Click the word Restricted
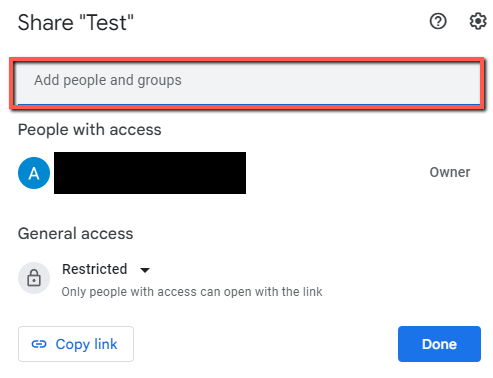Image resolution: width=493 pixels, height=378 pixels. (95, 269)
